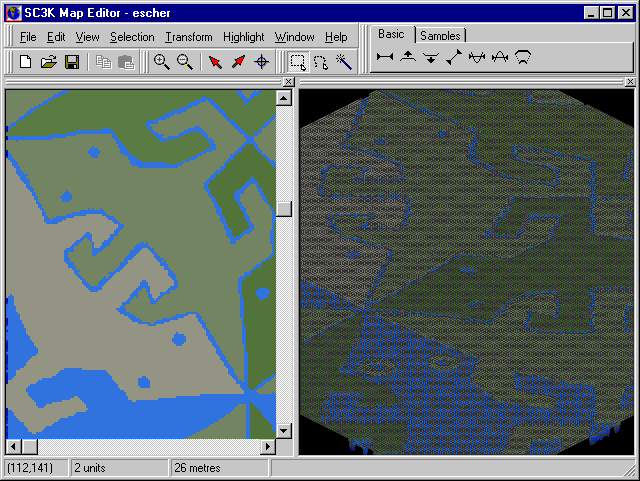This screenshot has height=481, width=640.
Task: Select the Zoom In magnifier
Action: coord(162,62)
